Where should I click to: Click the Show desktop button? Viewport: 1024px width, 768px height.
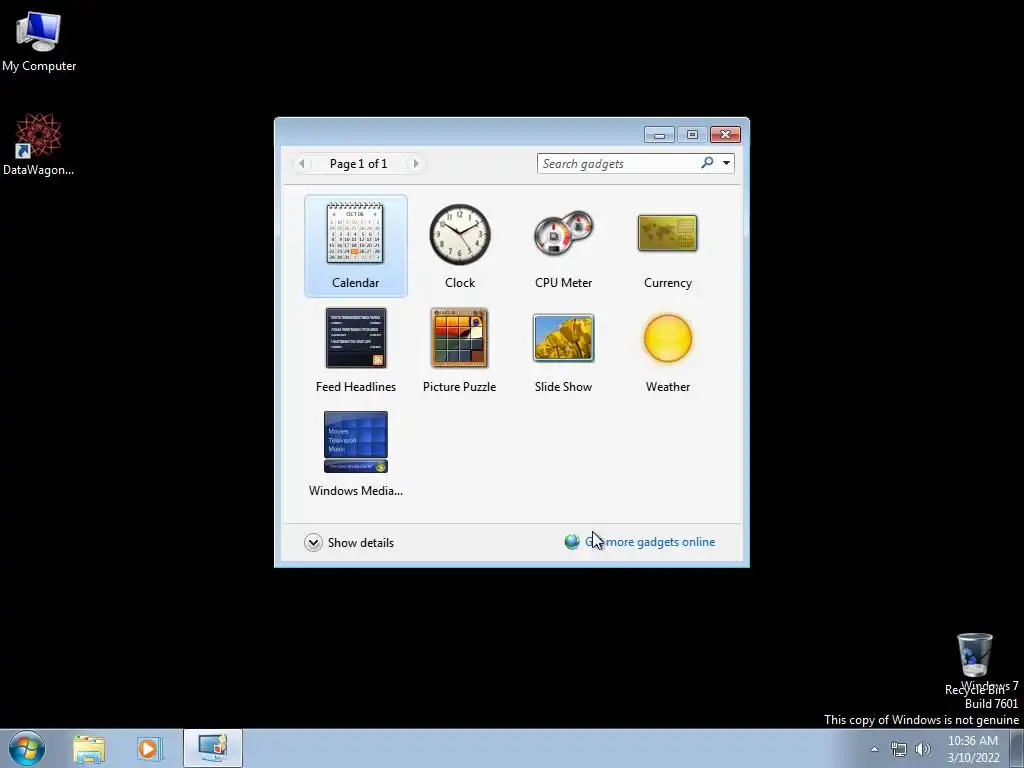(1017, 748)
